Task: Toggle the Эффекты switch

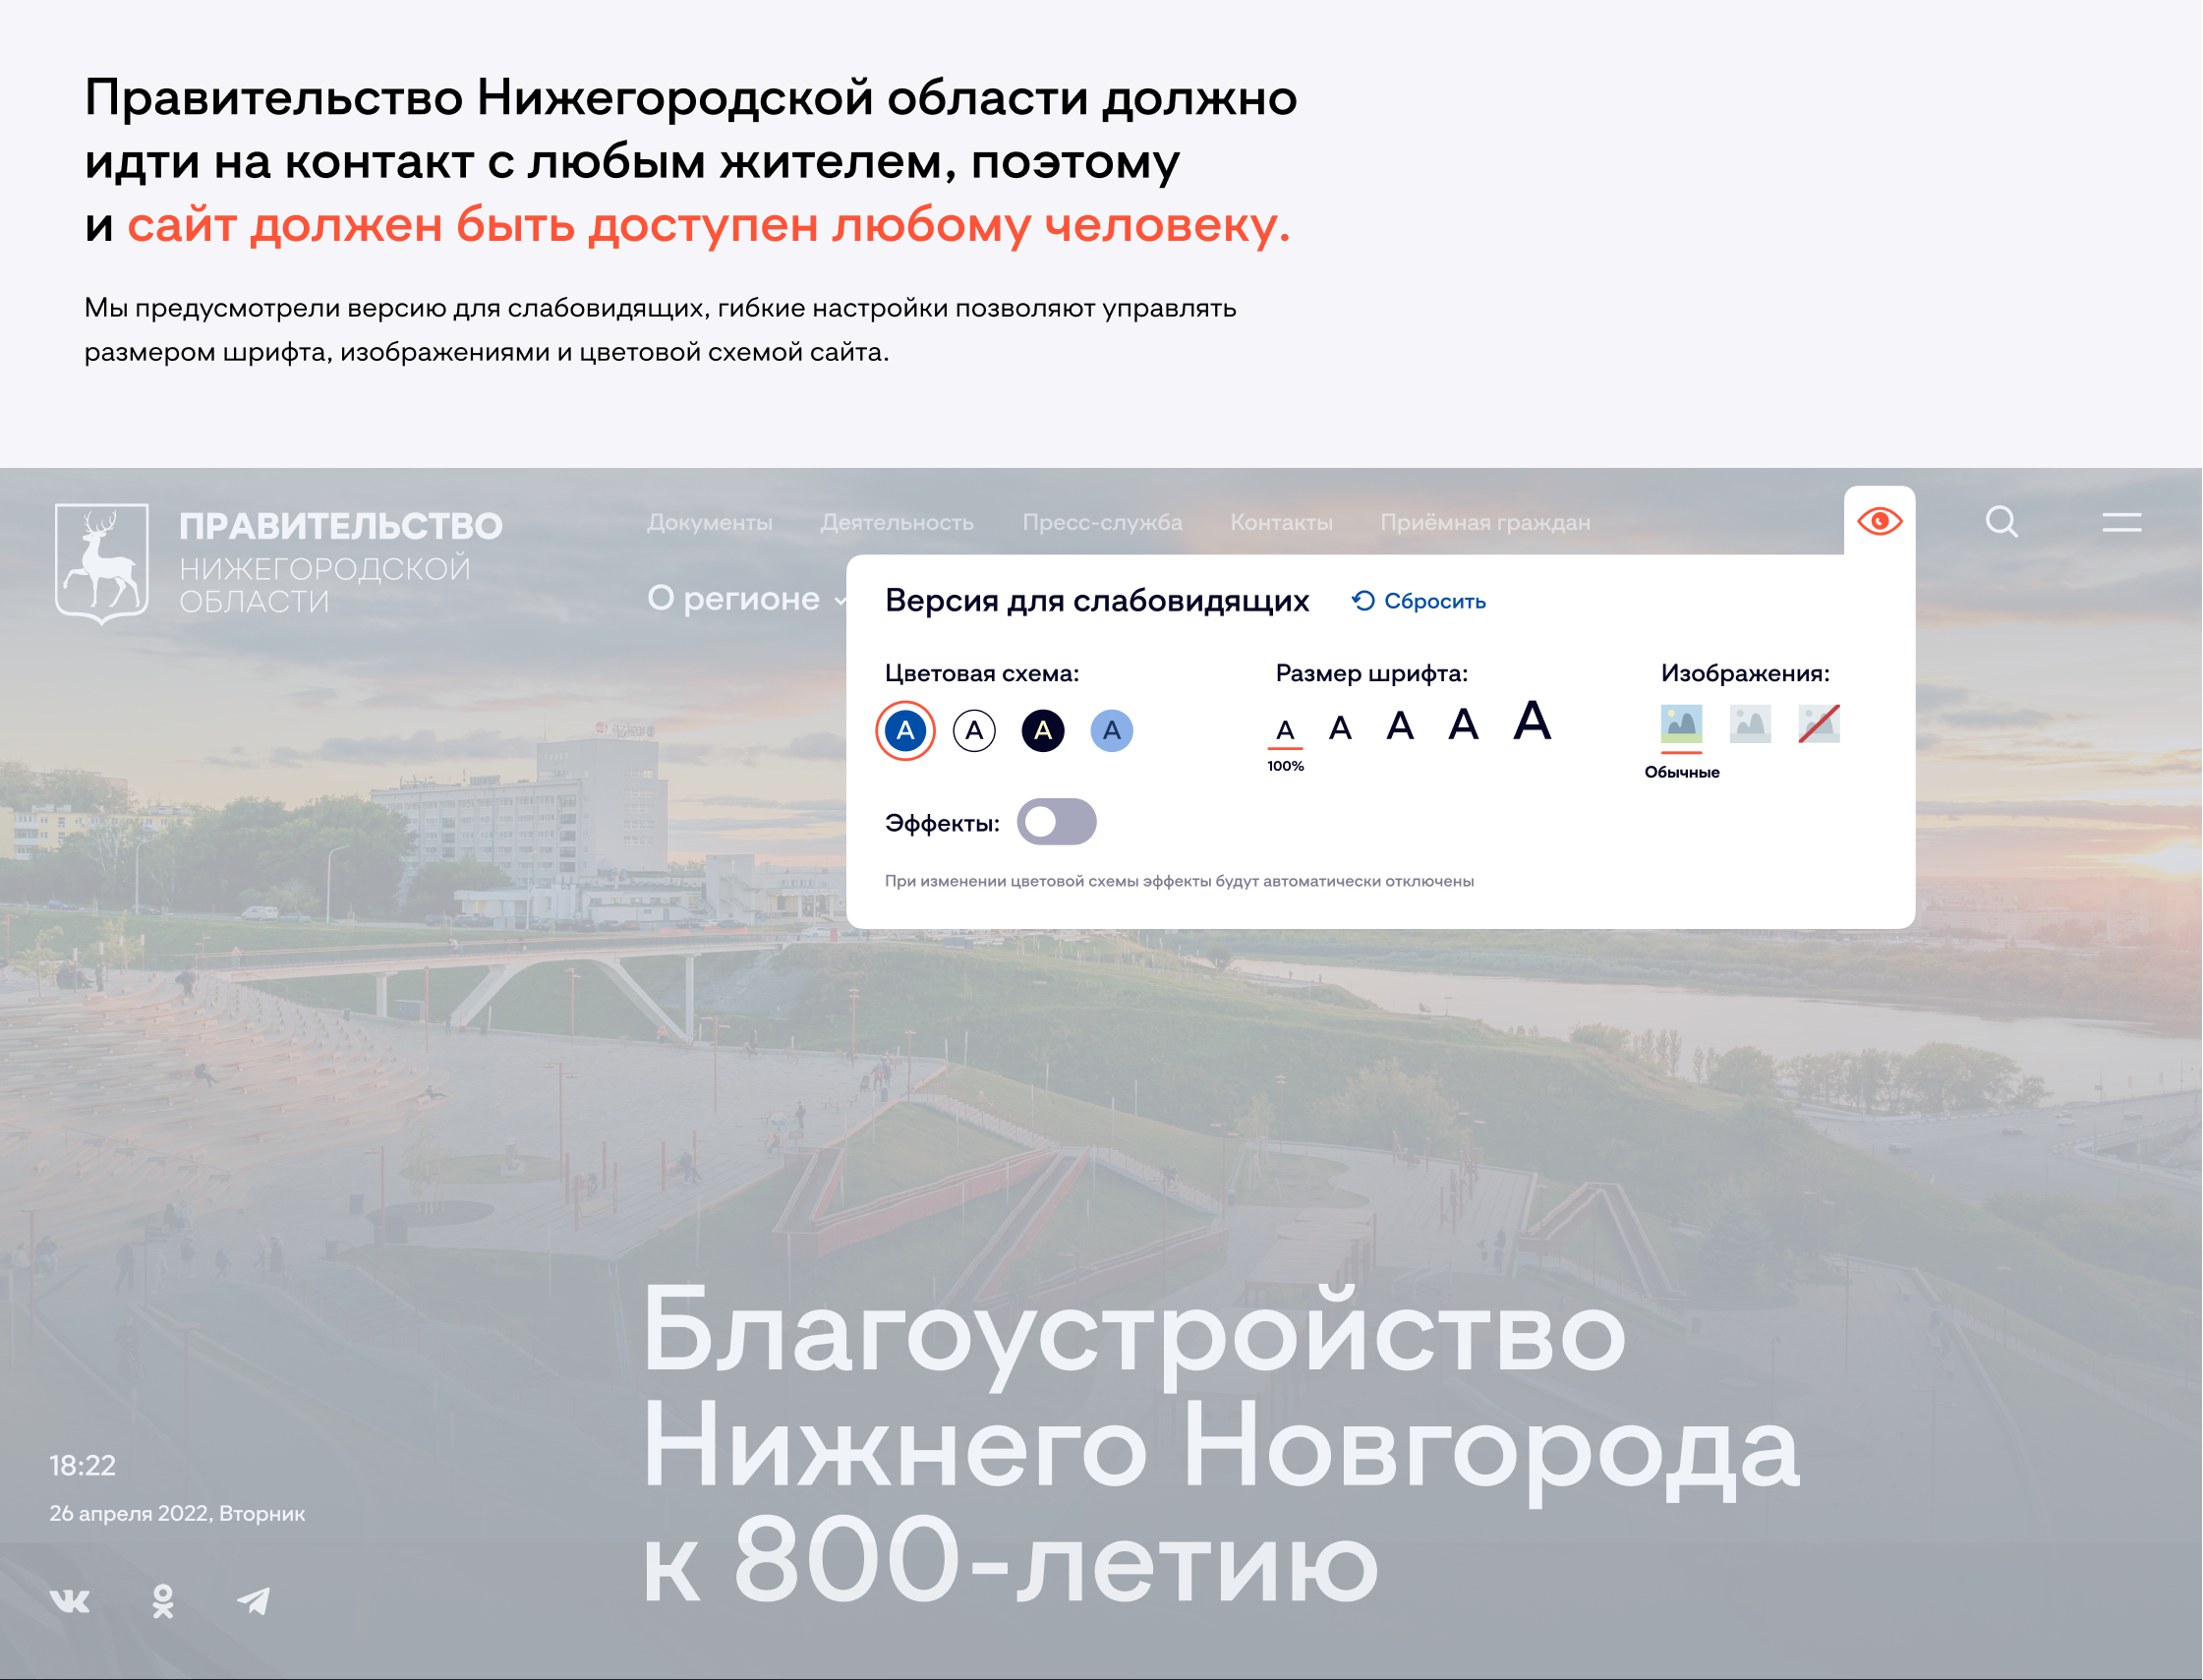Action: (x=1056, y=822)
